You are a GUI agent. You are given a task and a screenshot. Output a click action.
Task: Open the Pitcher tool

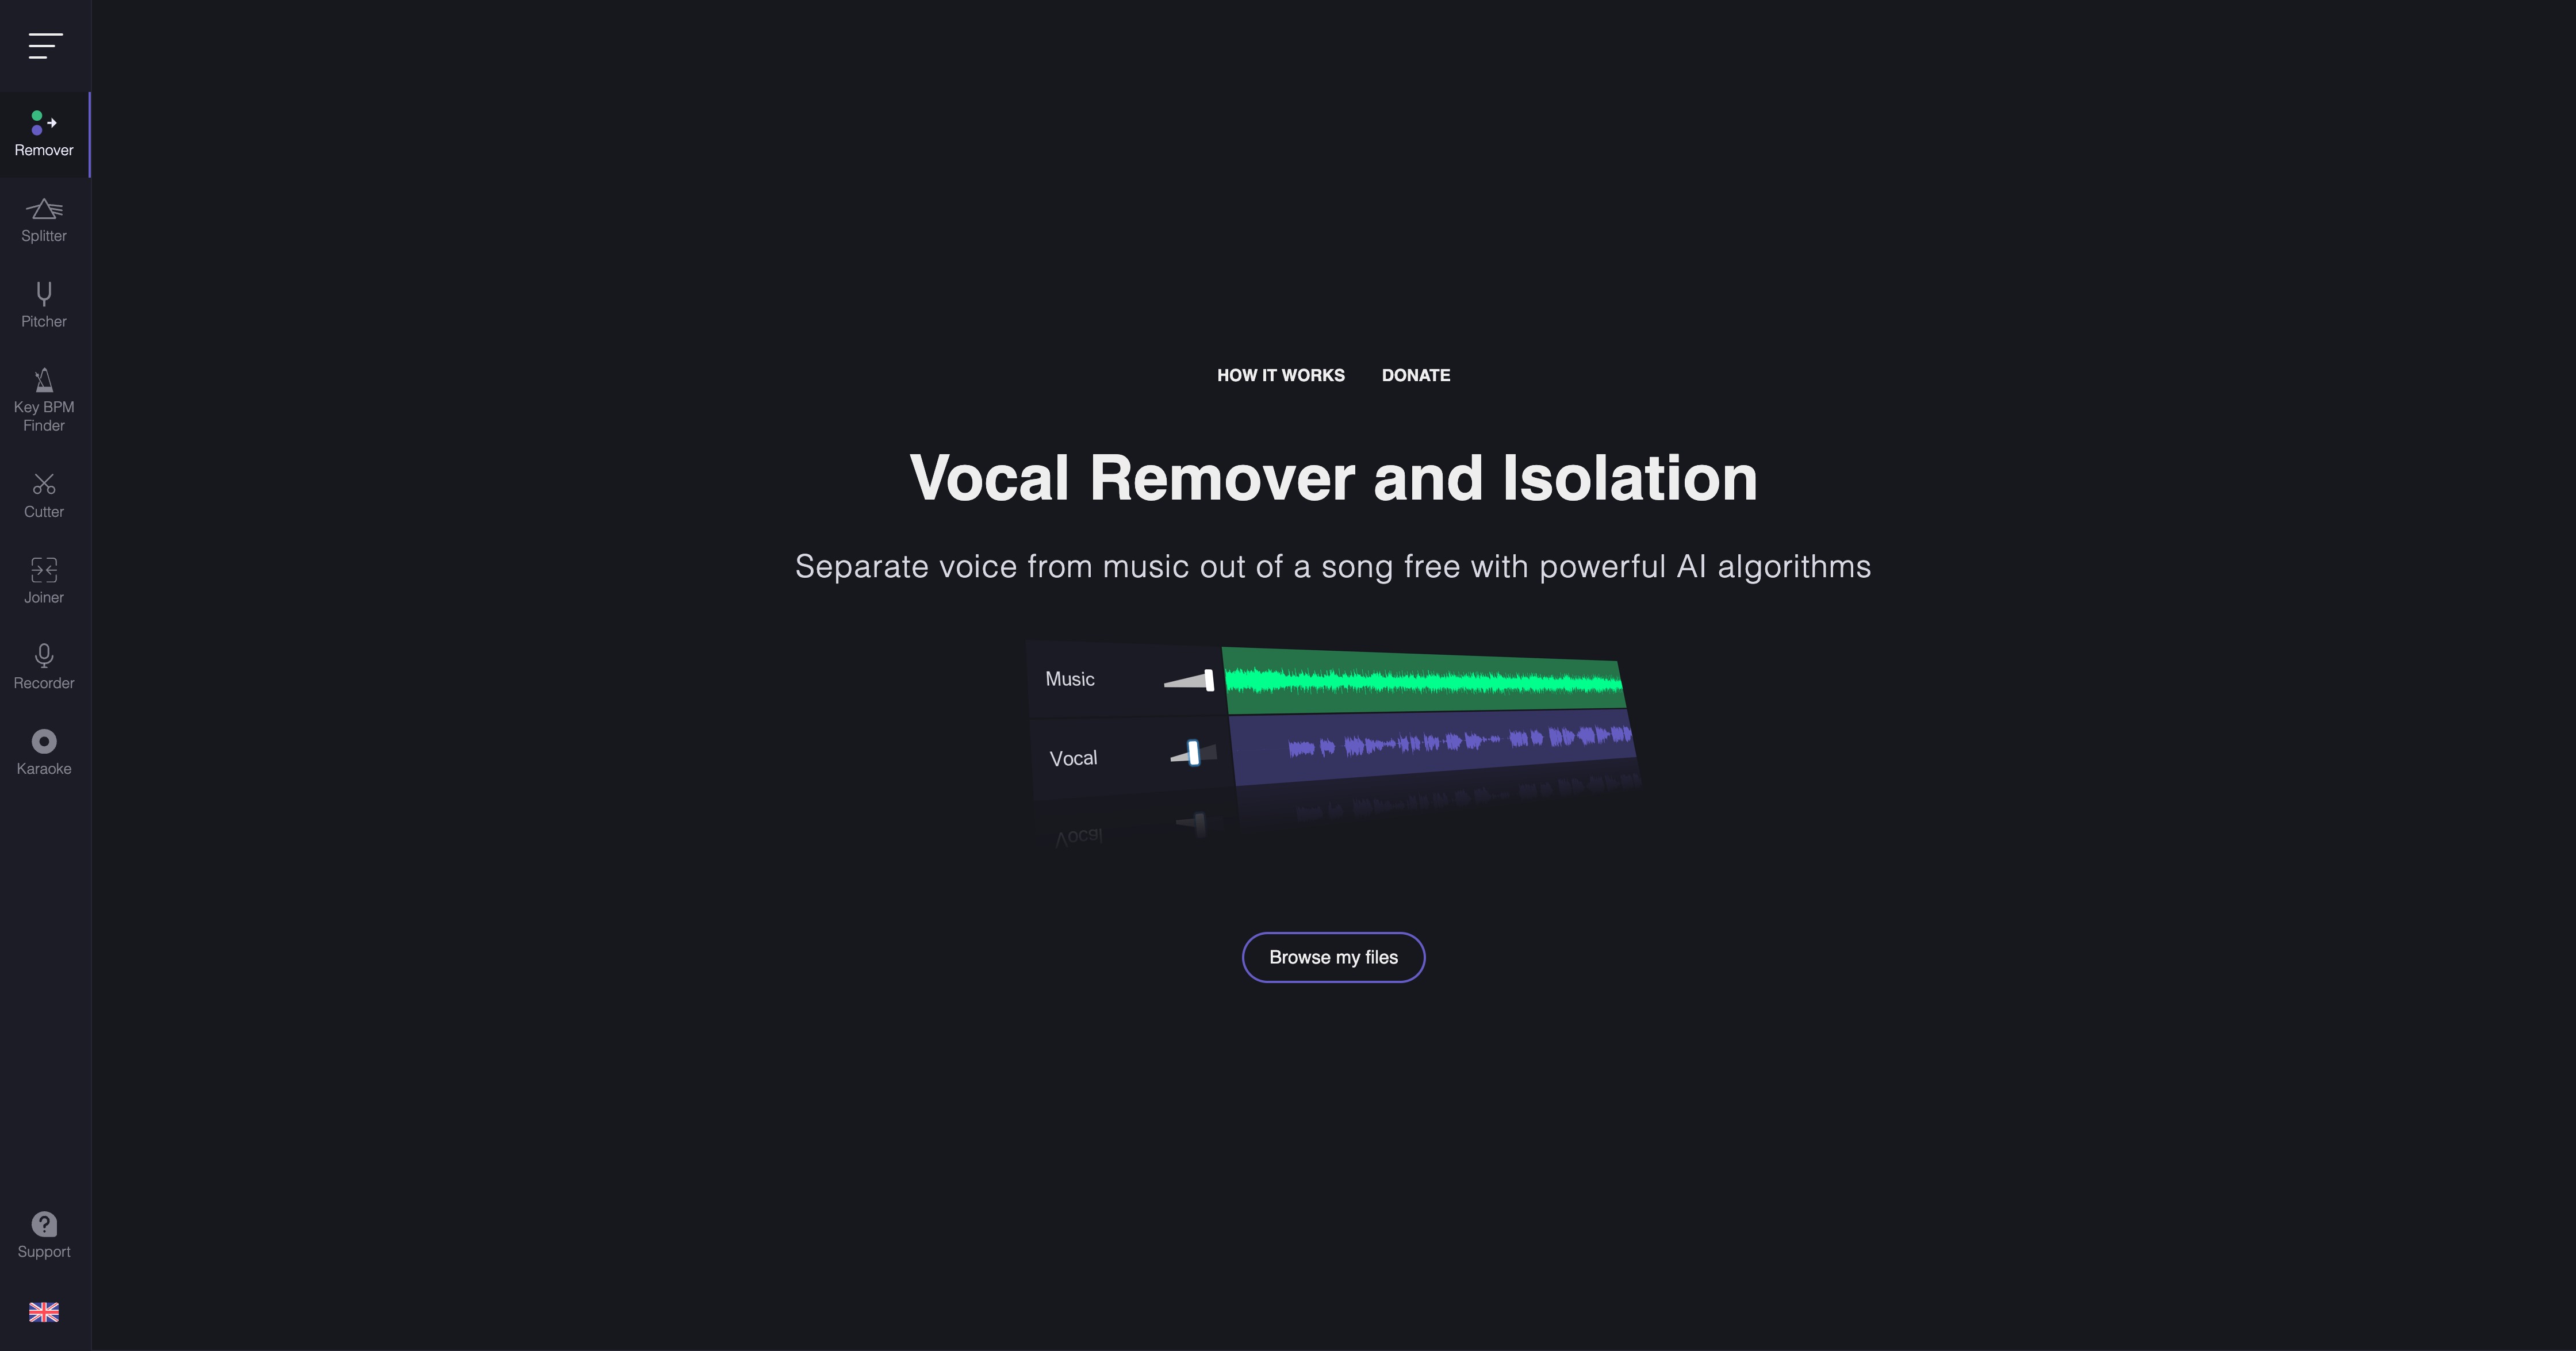click(43, 303)
